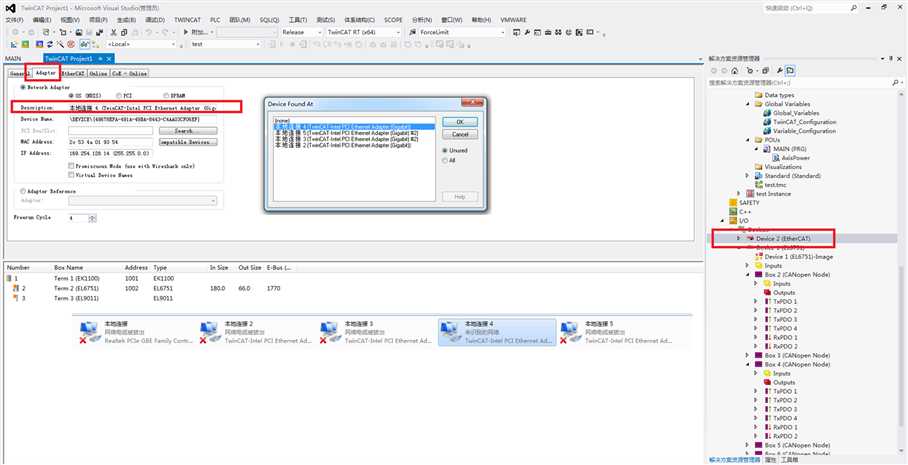Click the IP Address field
This screenshot has height=465, width=908.
pos(111,153)
